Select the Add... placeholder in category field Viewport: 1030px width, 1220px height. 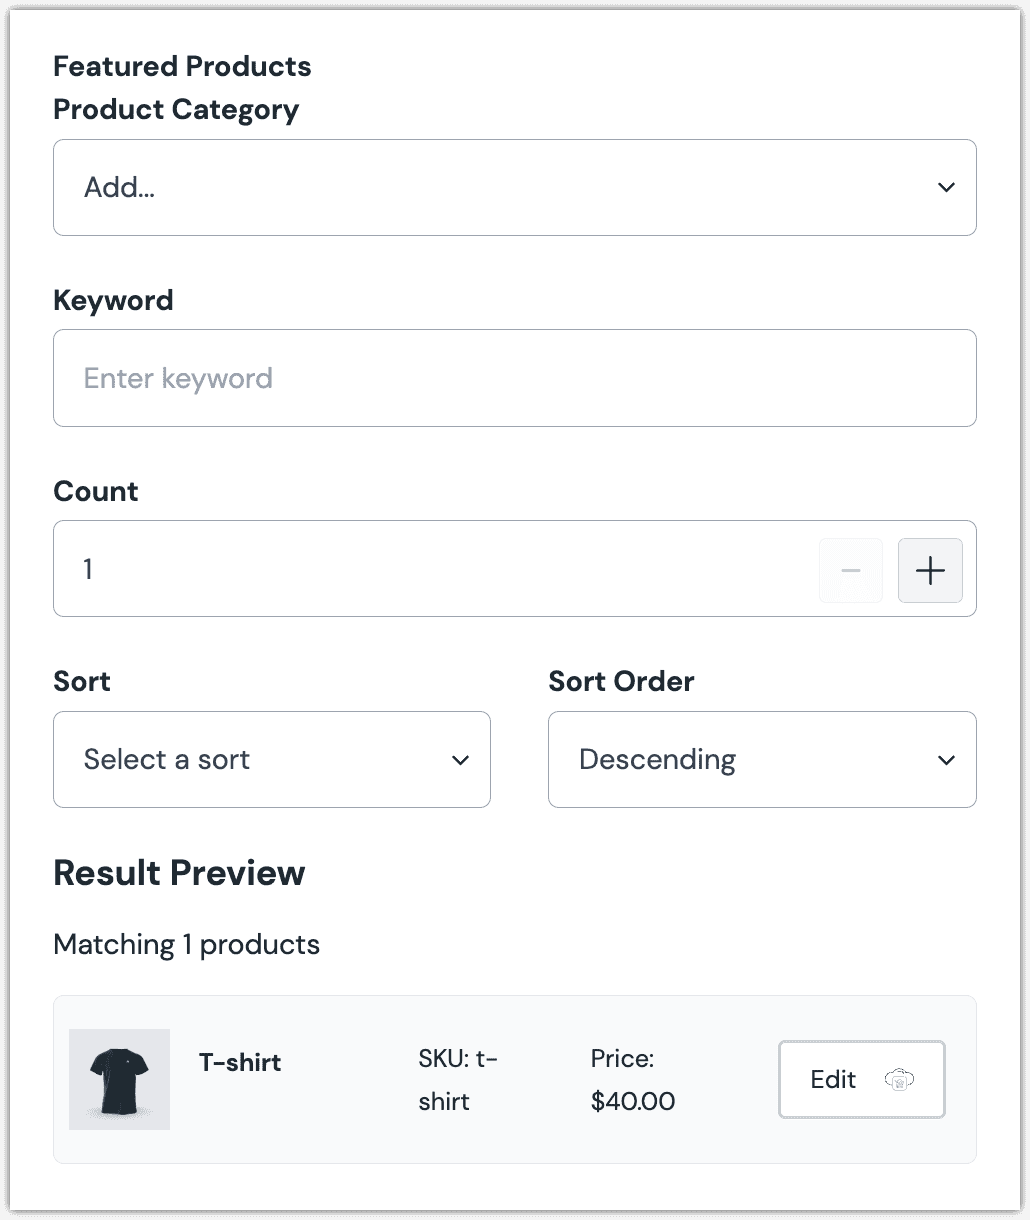coord(119,187)
